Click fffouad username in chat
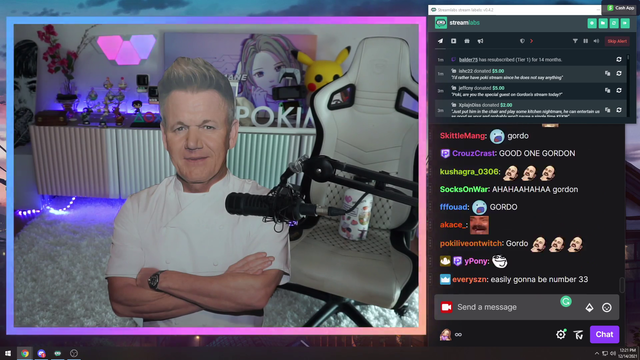640x360 pixels. (454, 207)
